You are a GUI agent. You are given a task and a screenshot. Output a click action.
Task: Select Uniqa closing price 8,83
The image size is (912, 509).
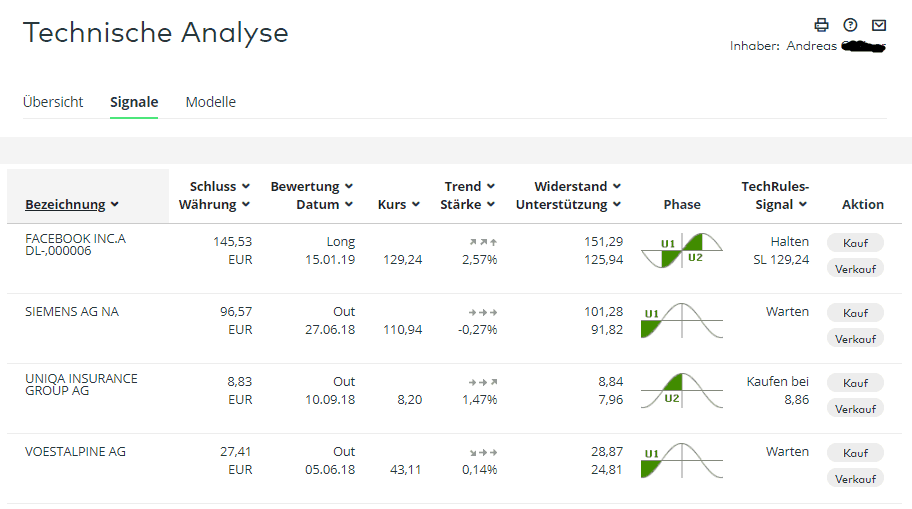[239, 382]
